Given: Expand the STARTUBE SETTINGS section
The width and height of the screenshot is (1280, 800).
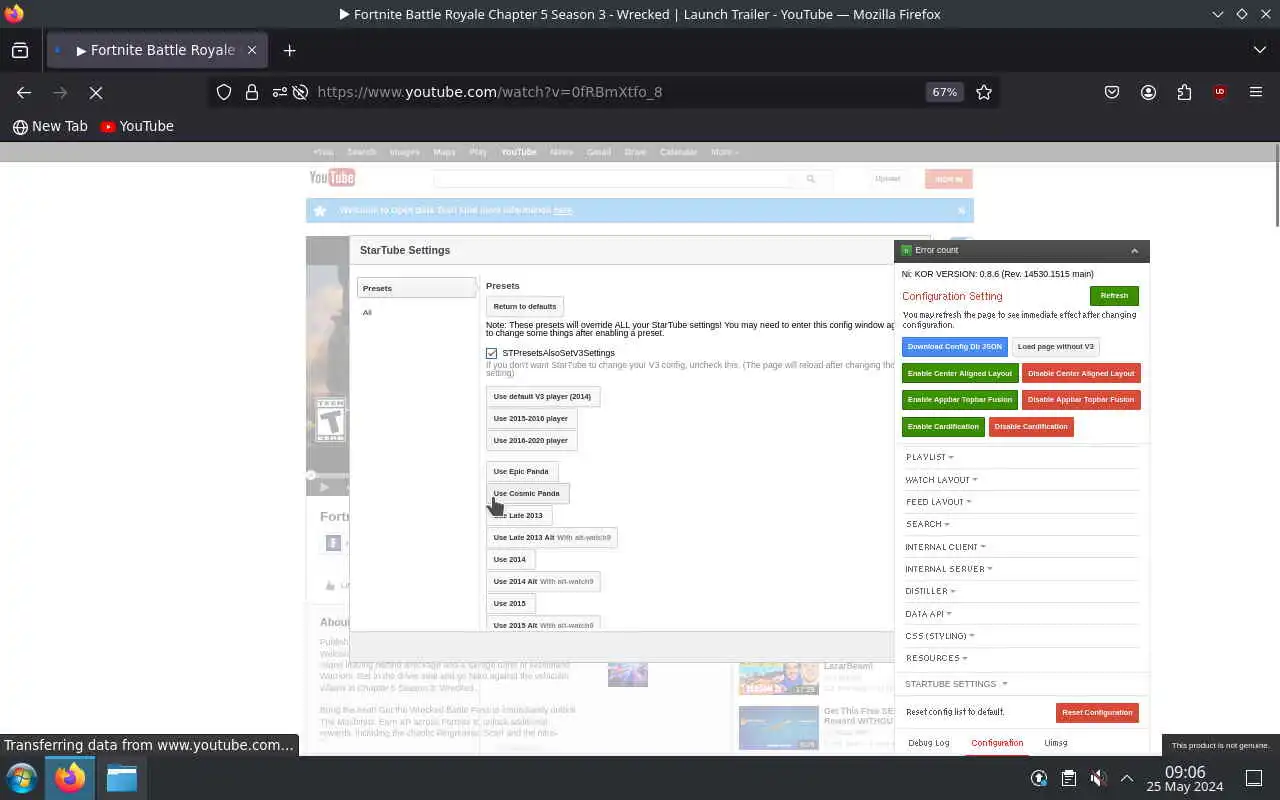Looking at the screenshot, I should [x=955, y=684].
